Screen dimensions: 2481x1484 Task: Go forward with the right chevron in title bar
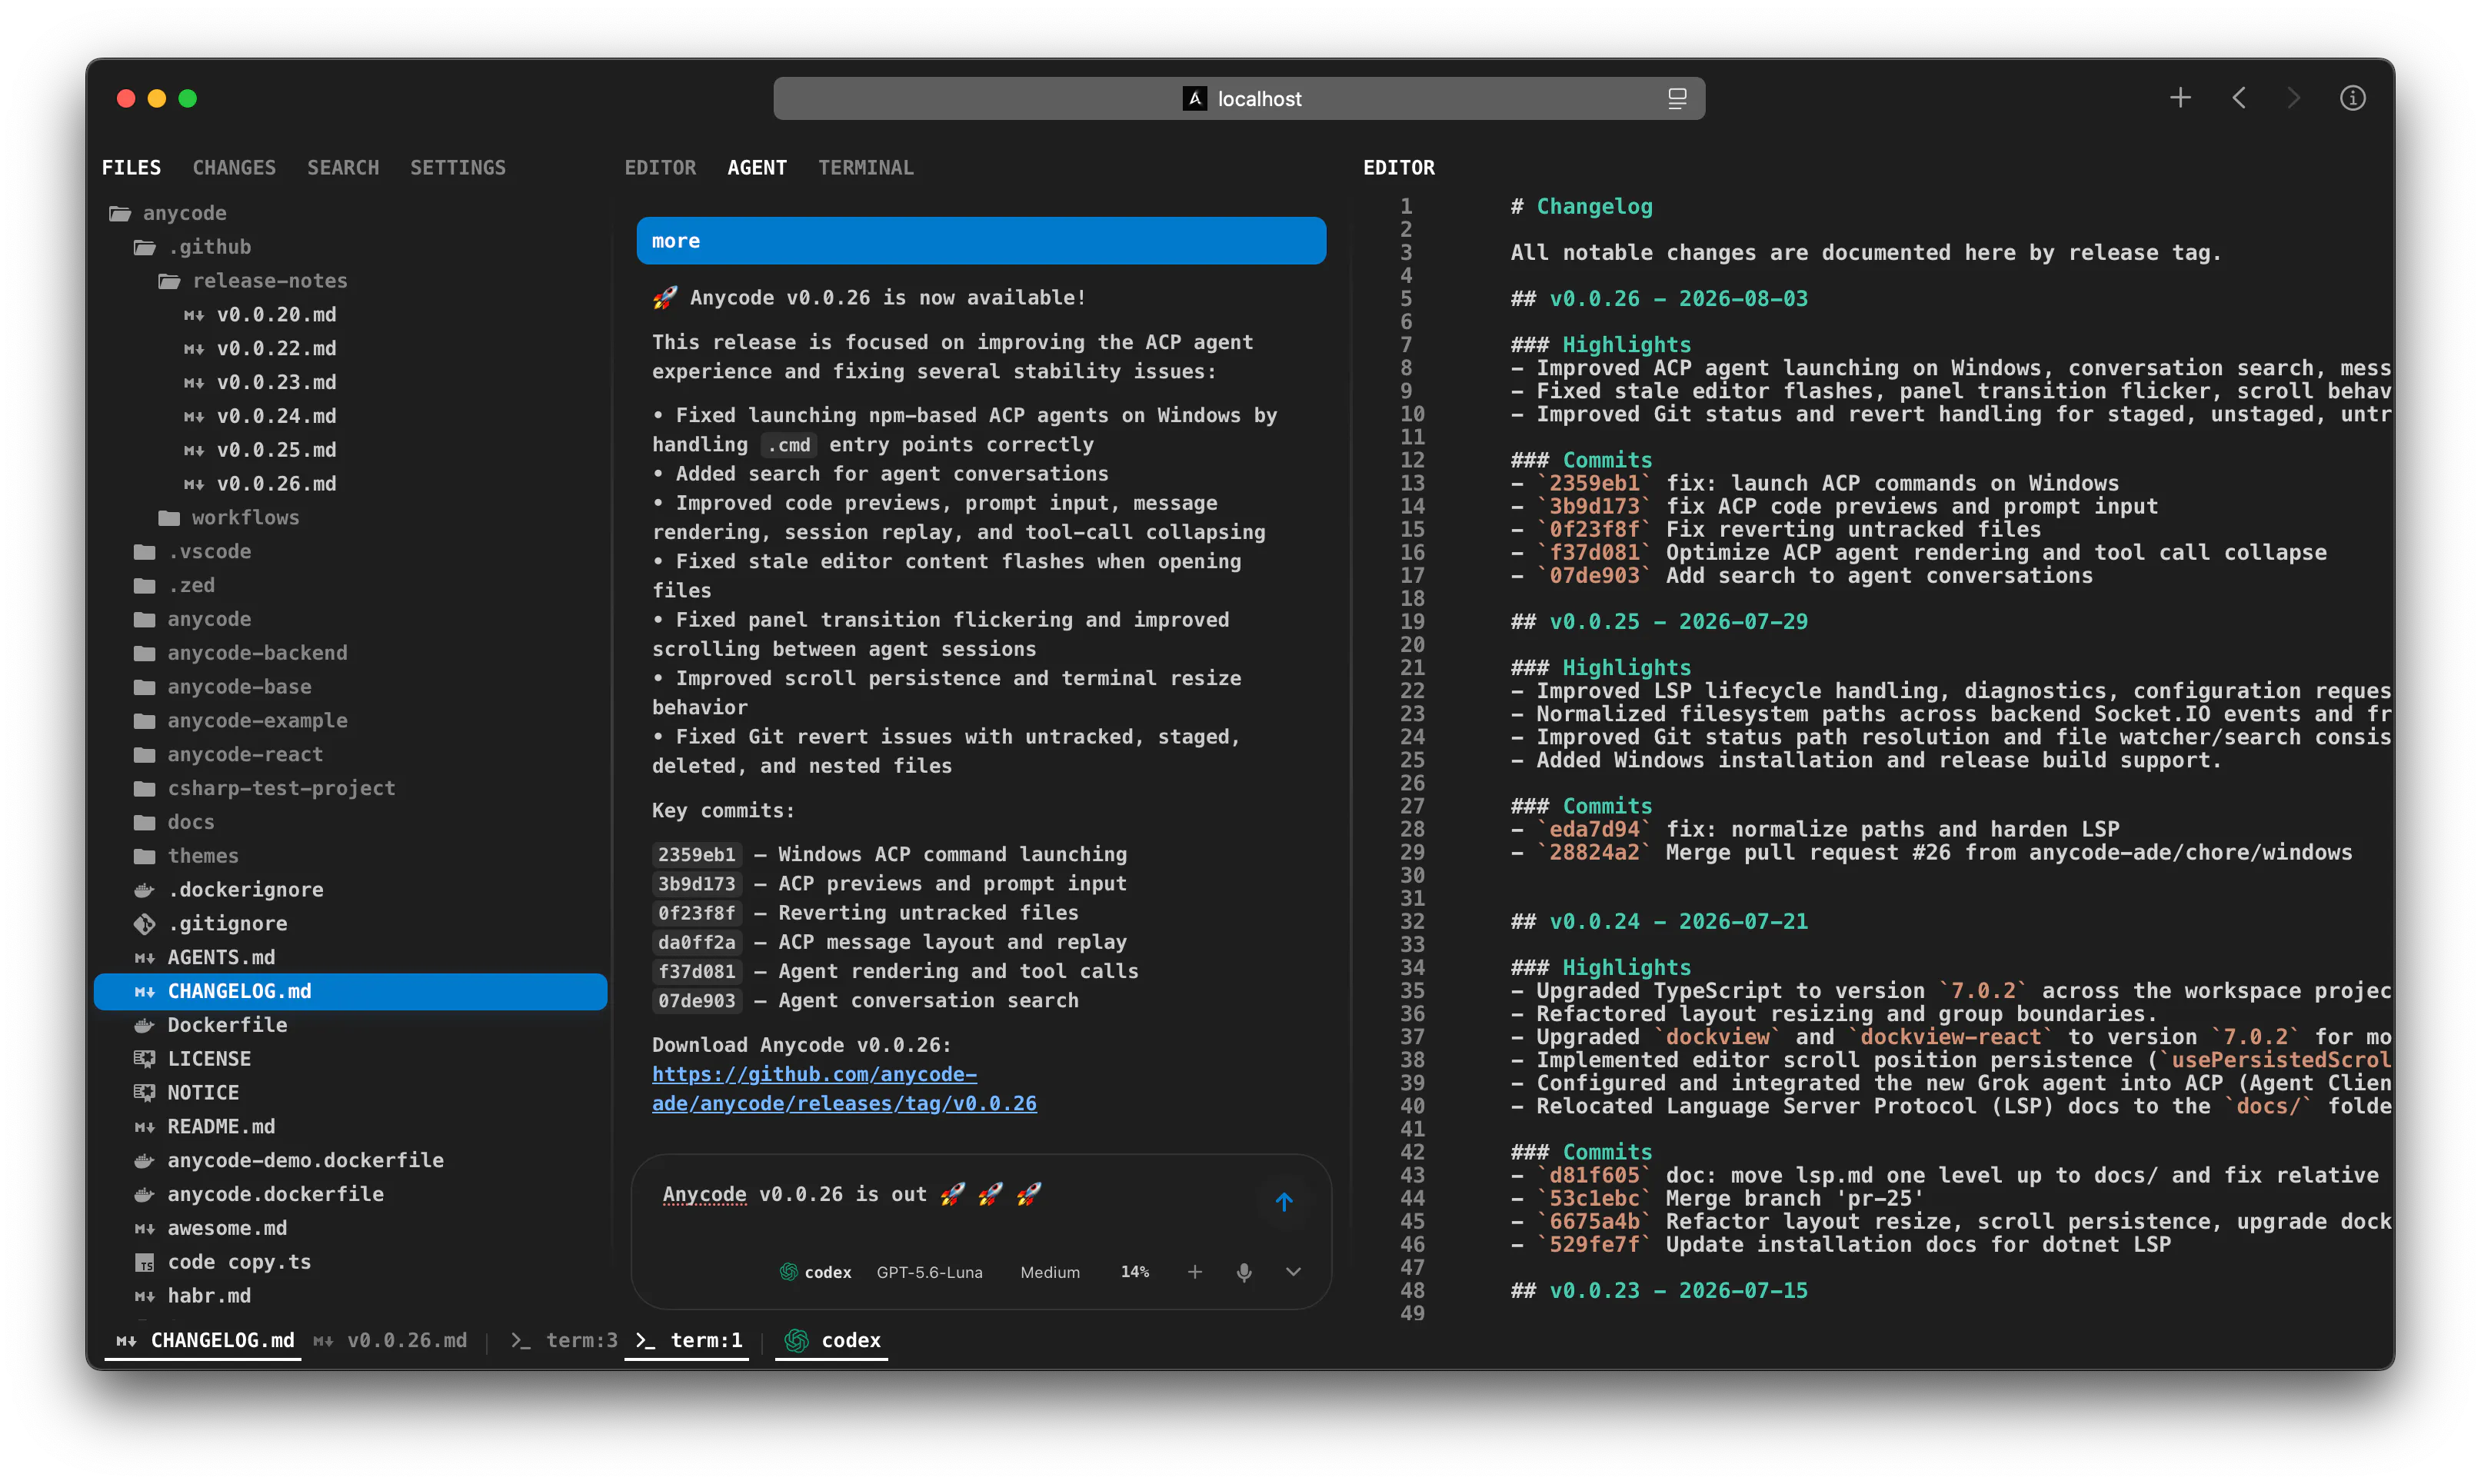[x=2293, y=98]
